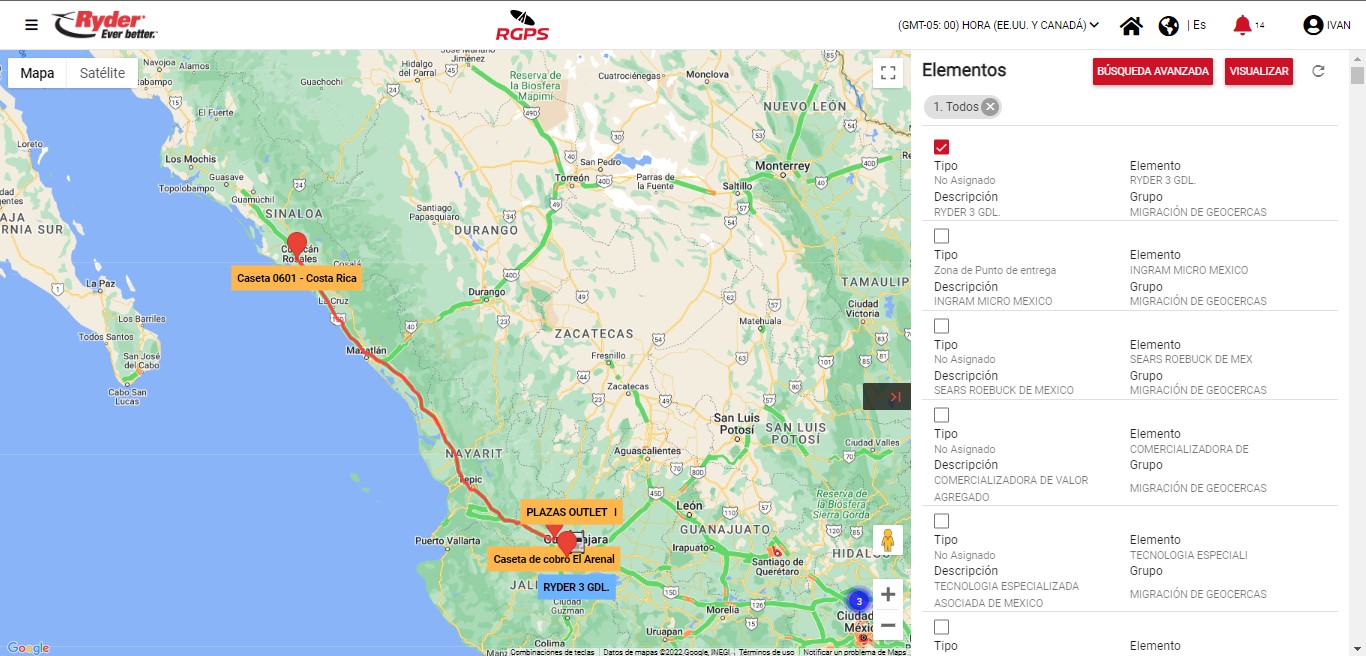Refresh the Elementos list
Image resolution: width=1366 pixels, height=656 pixels.
click(1318, 71)
